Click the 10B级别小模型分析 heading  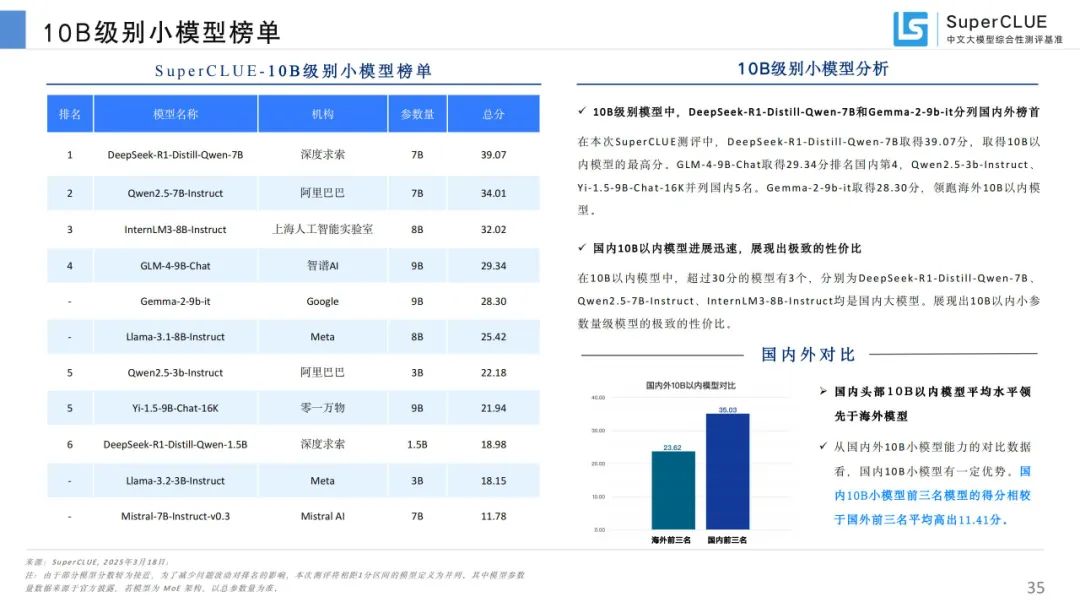tap(813, 69)
